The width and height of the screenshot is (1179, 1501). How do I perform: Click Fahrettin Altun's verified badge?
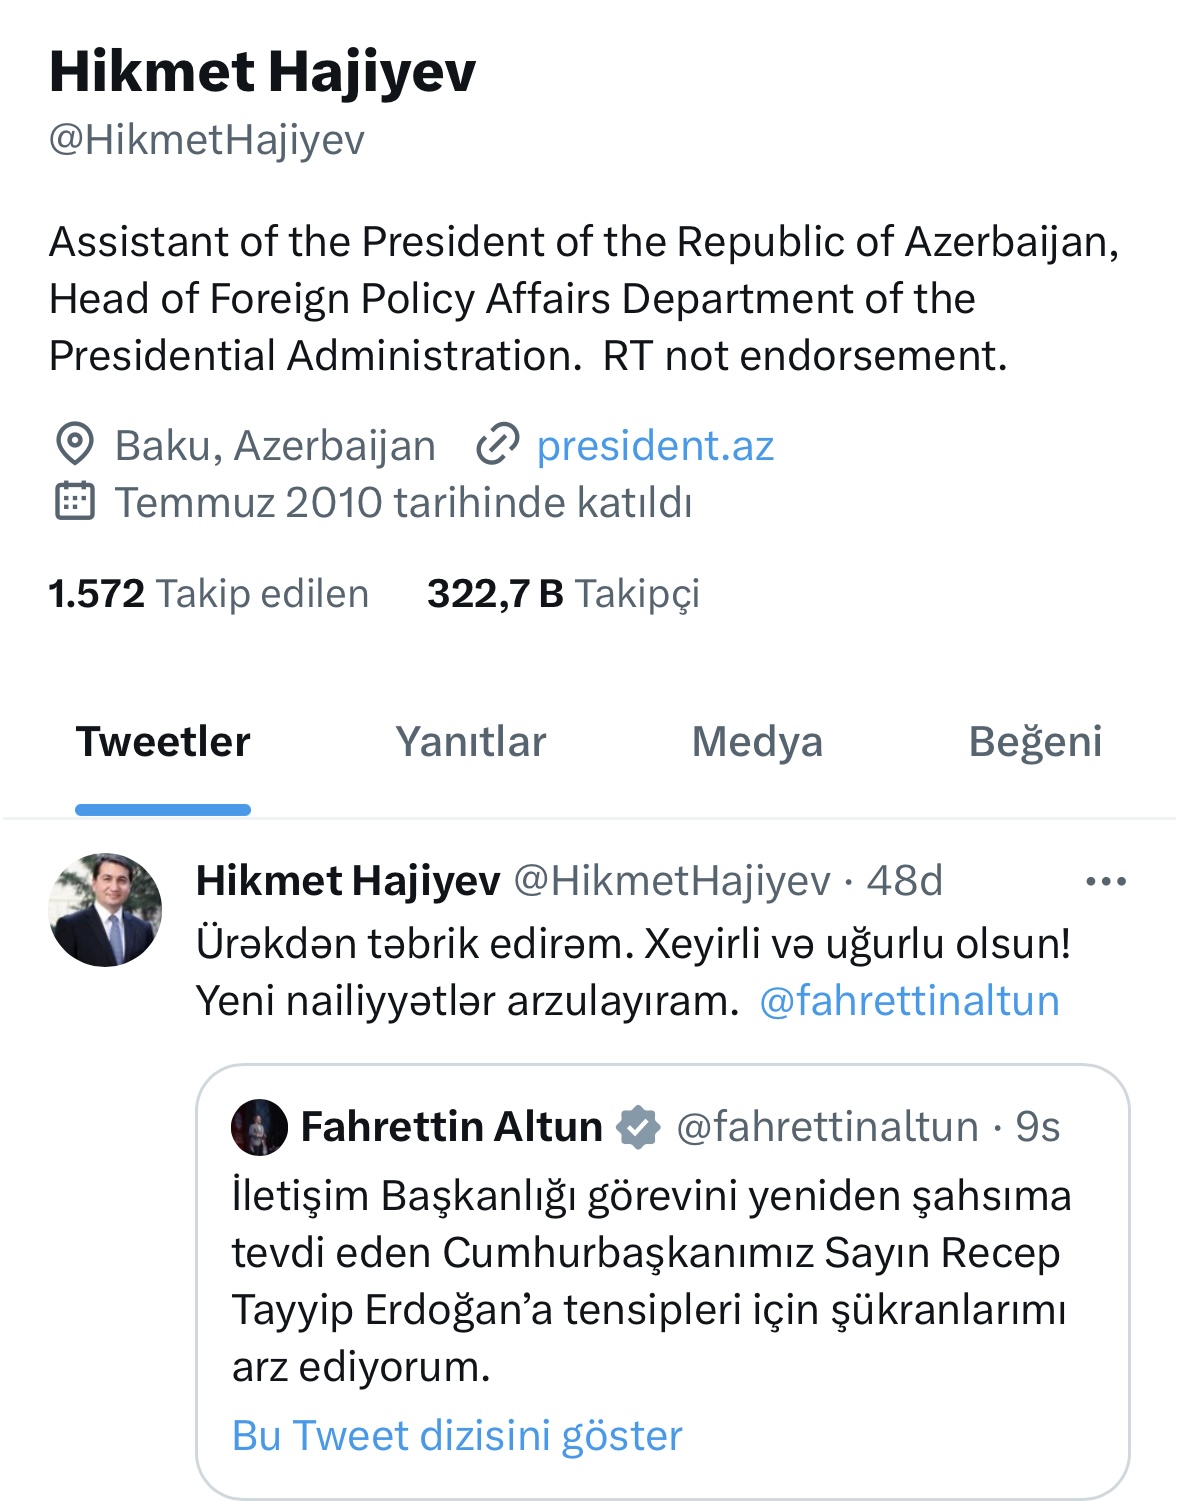638,1127
